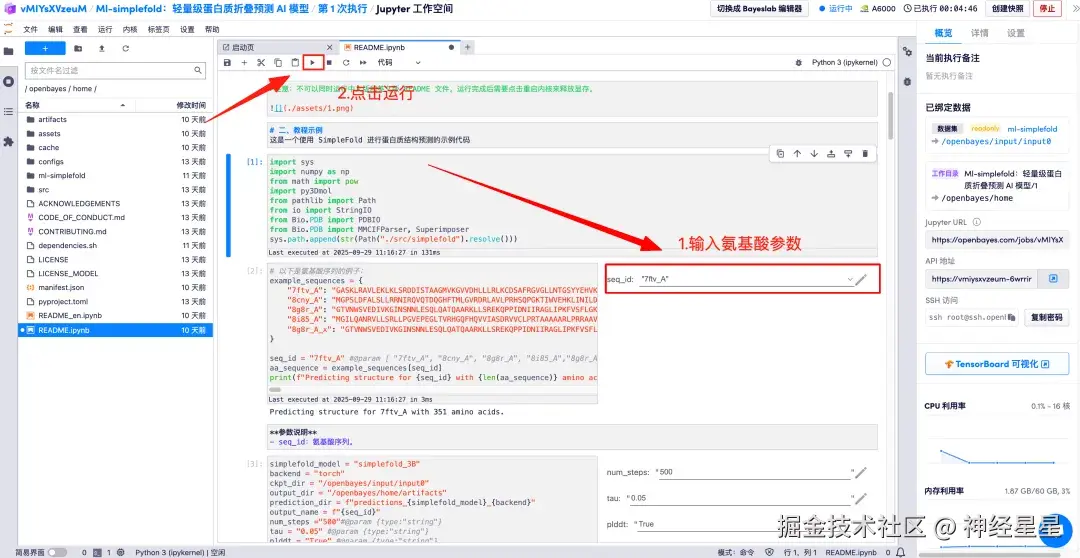Edit the num_steps value field
This screenshot has height=558, width=1080.
[753, 473]
